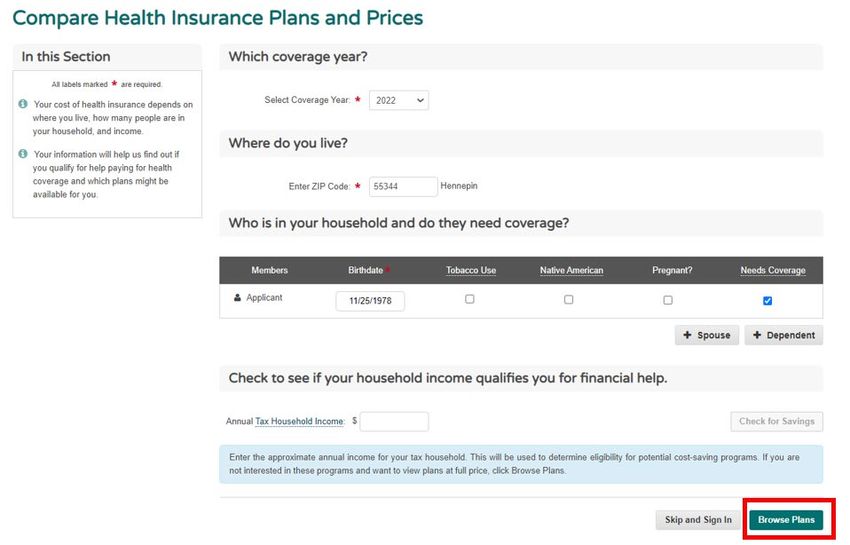Click the info icon beside Your information text
Viewport: 850px width, 545px height.
coord(23,153)
